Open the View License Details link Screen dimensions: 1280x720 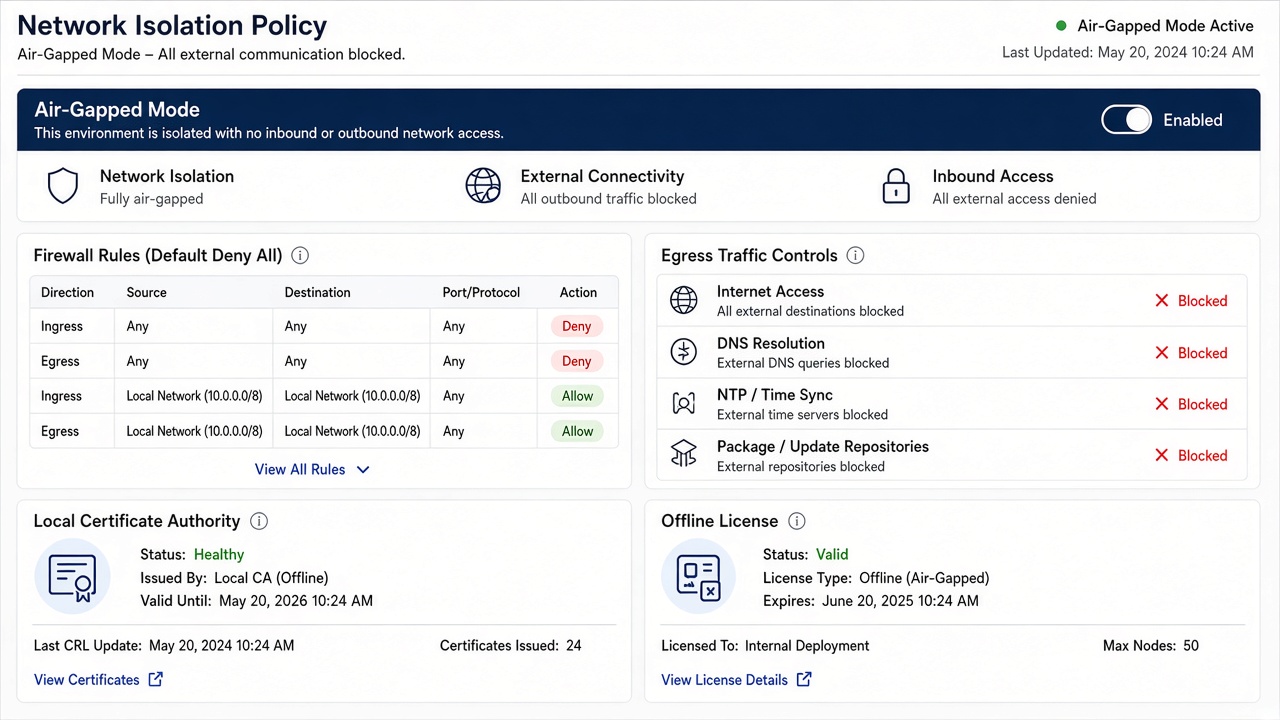[736, 680]
